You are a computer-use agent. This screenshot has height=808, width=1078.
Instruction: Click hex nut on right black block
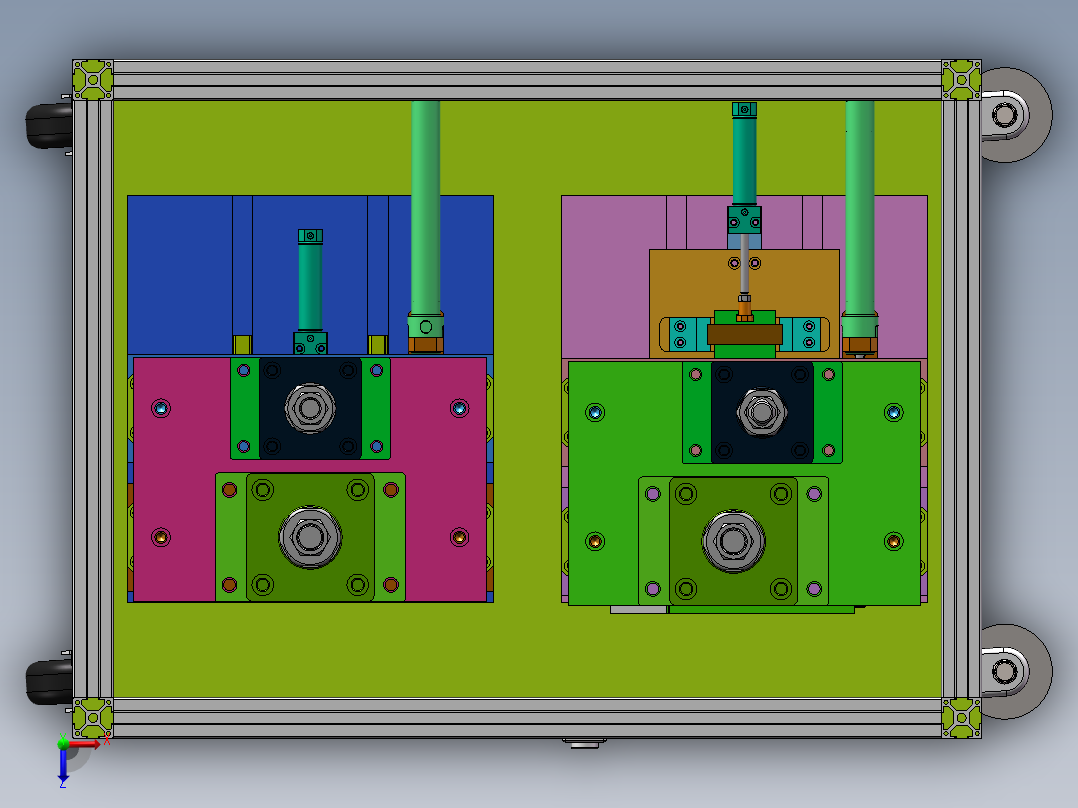pos(762,413)
